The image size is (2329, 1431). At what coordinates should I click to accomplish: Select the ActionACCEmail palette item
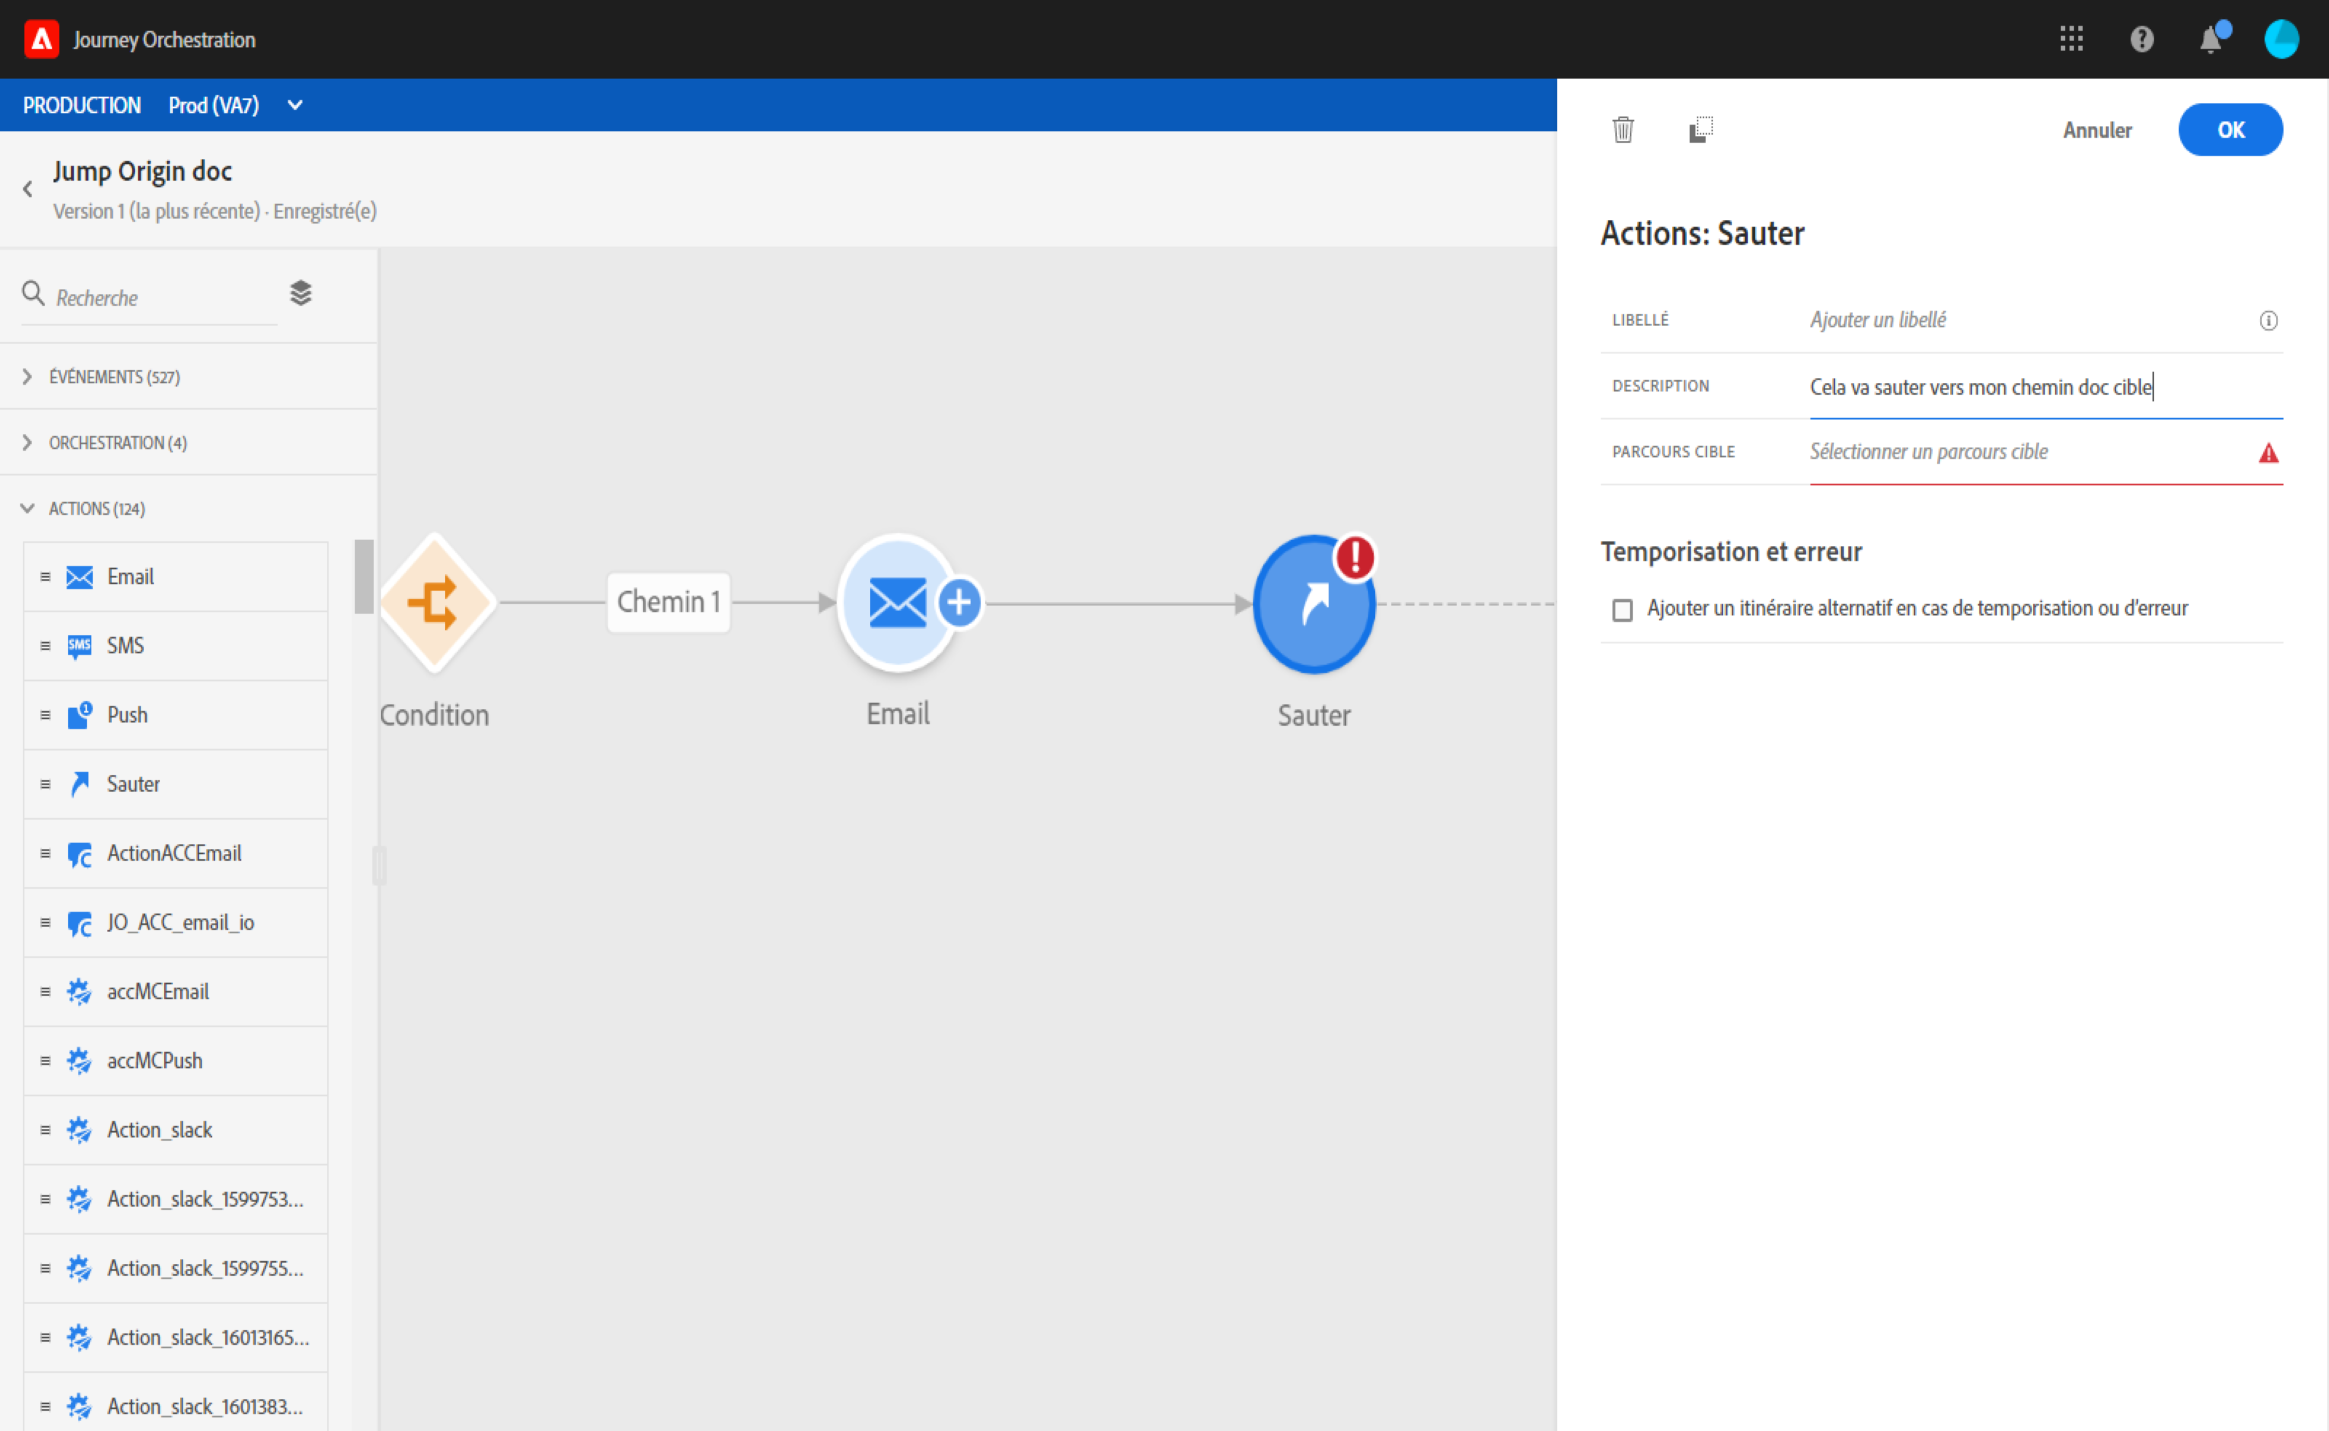click(174, 853)
